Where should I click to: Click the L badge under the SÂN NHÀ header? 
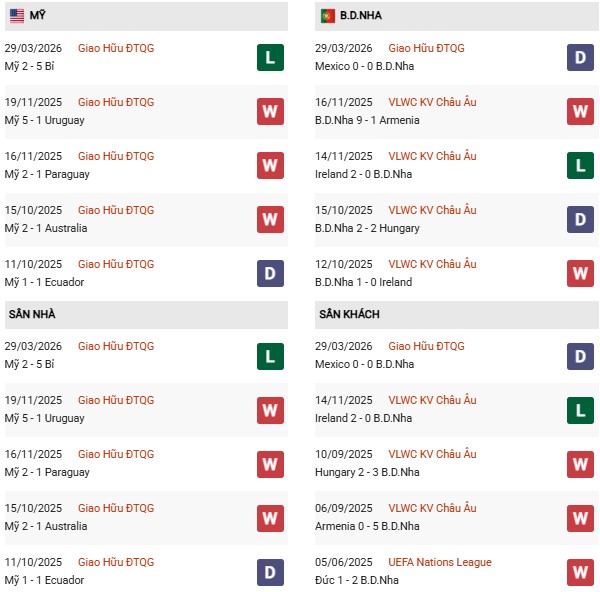(270, 355)
